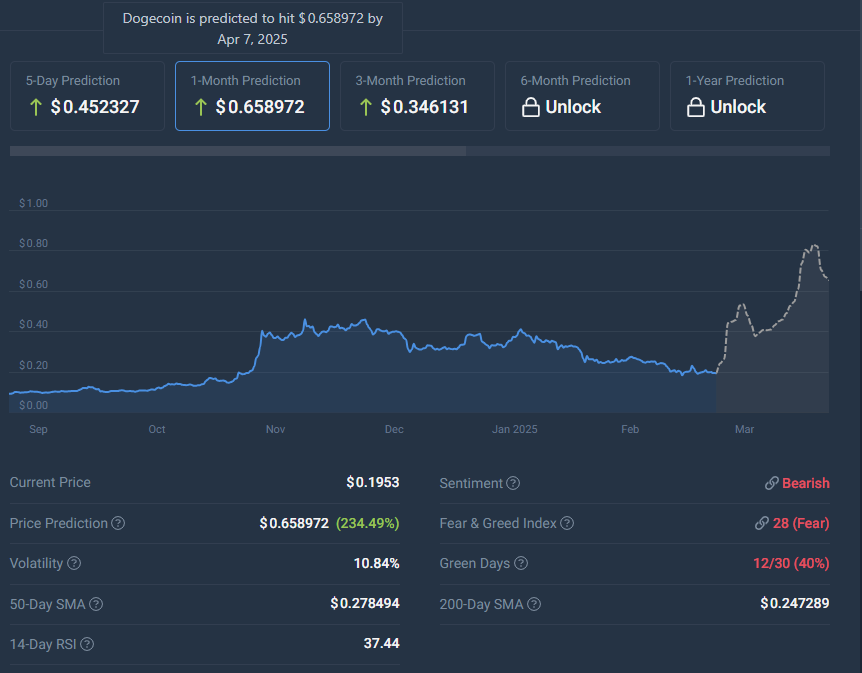Open the 28 (Fear) index link
862x673 pixels.
point(793,524)
